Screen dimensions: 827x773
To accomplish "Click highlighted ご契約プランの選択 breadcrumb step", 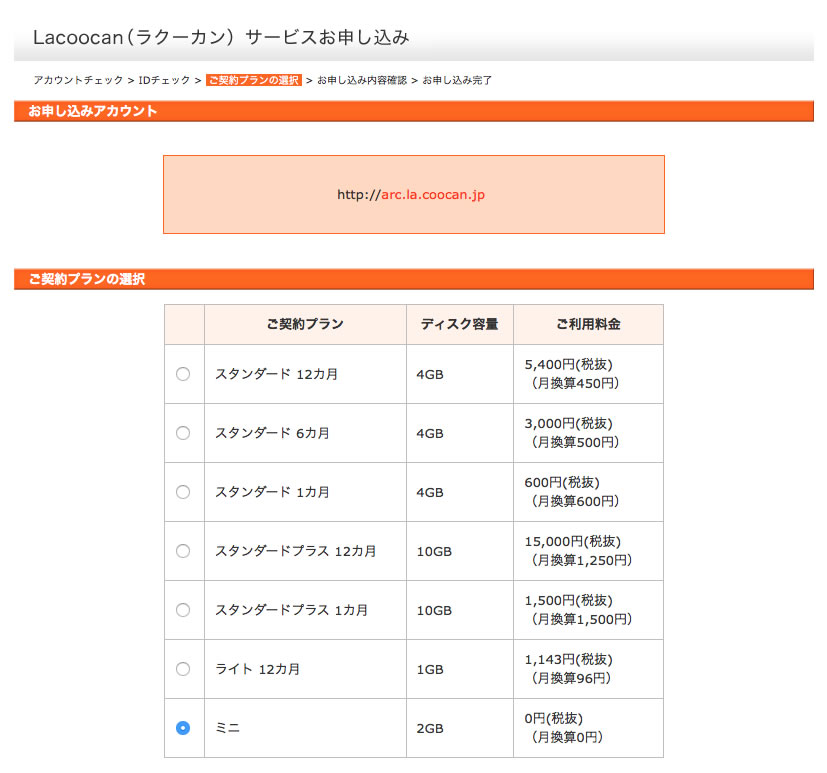I will click(254, 80).
